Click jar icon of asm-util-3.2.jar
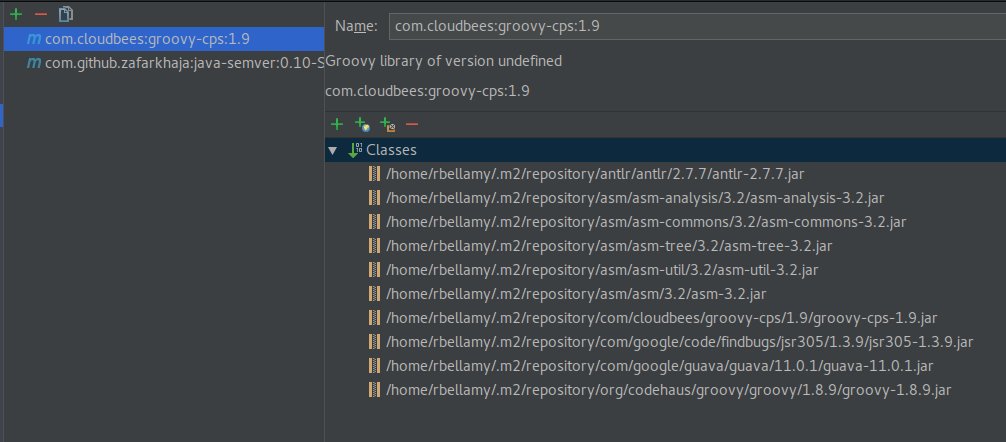The image size is (1006, 442). [x=375, y=270]
